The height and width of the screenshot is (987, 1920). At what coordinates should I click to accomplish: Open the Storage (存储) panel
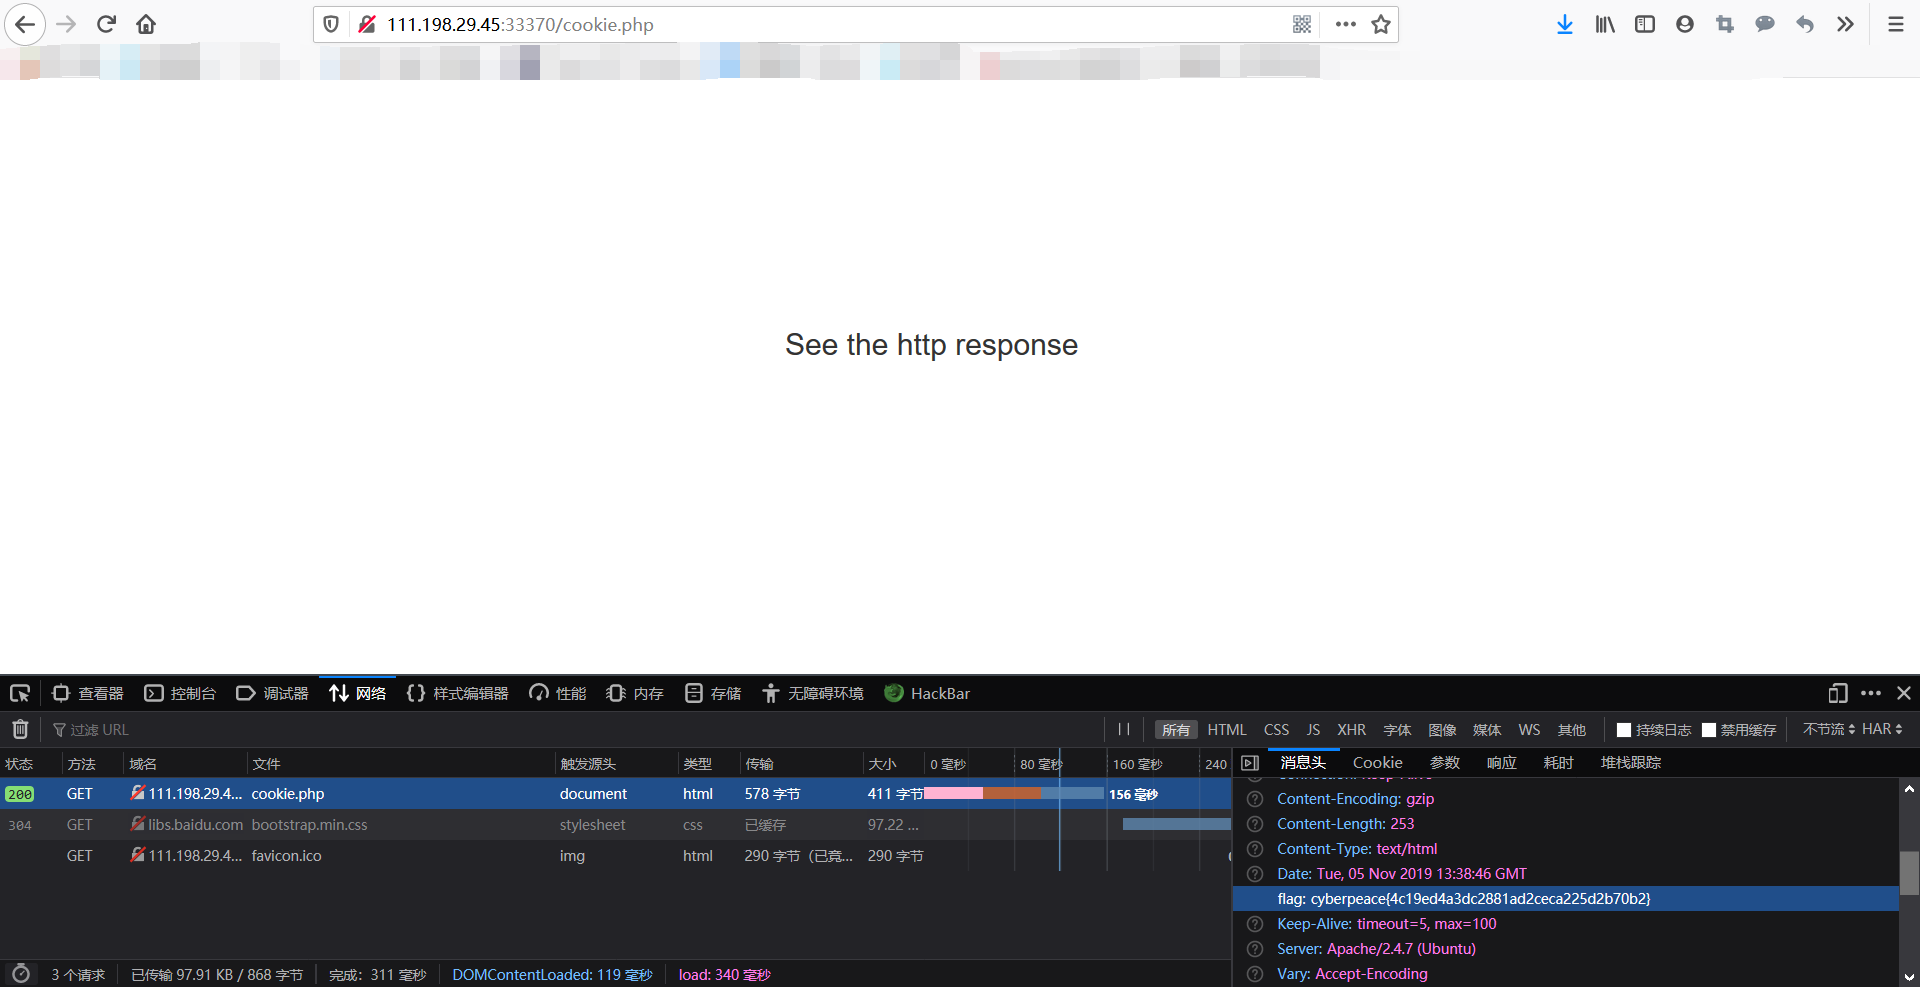pos(713,693)
